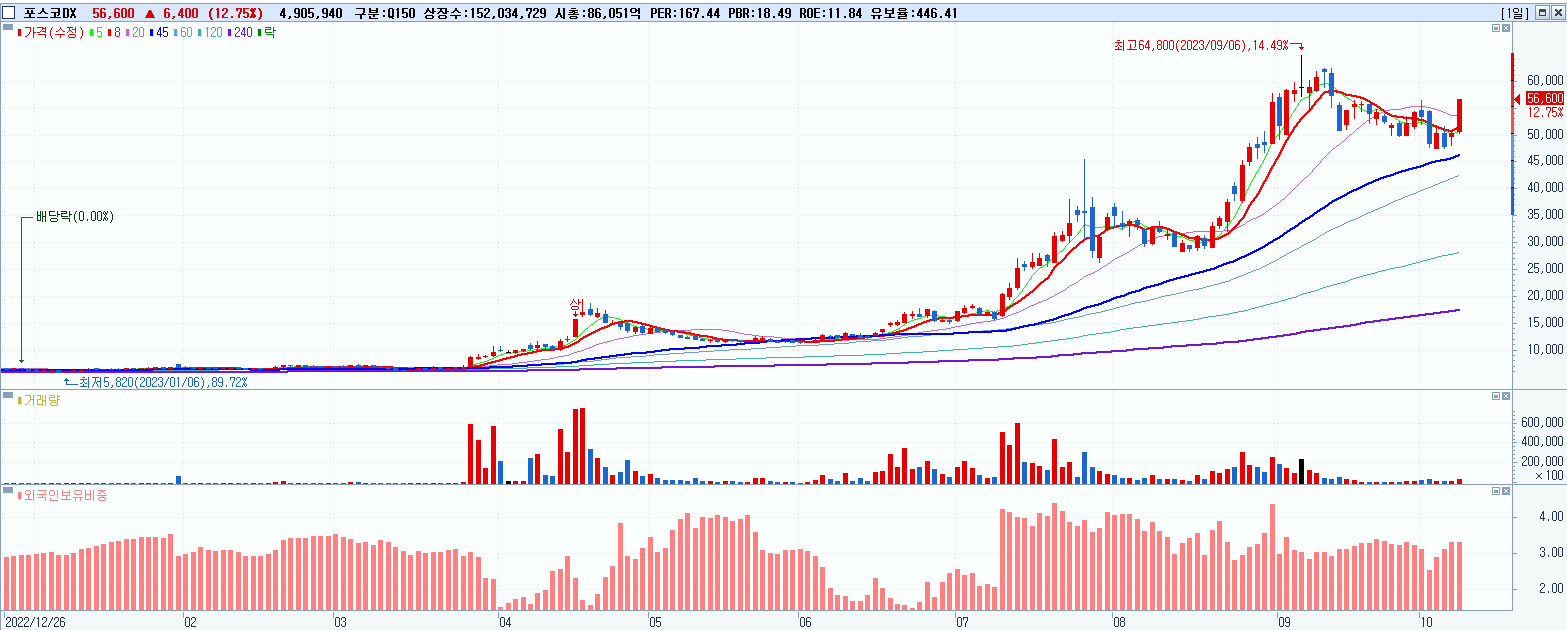Click the 10,000 price axis label

1545,349
